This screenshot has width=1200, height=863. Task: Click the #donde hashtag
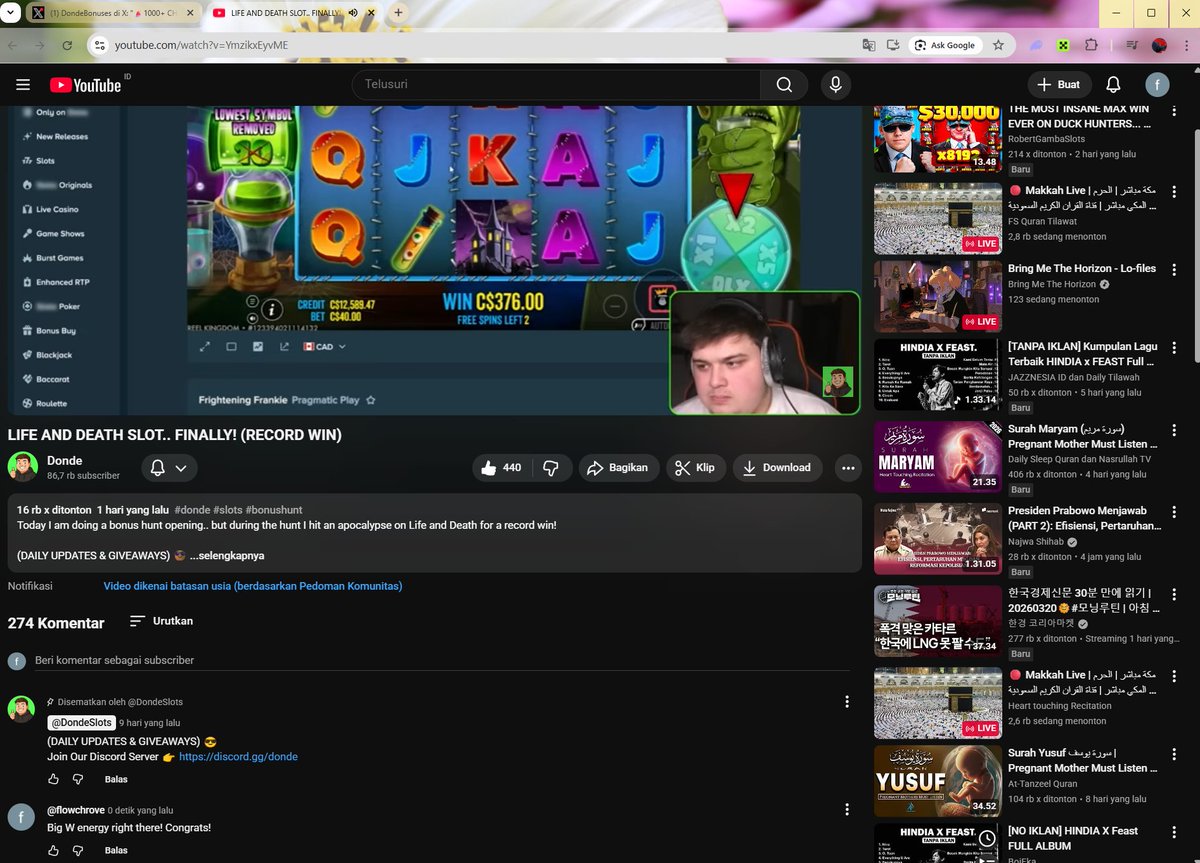coord(190,510)
